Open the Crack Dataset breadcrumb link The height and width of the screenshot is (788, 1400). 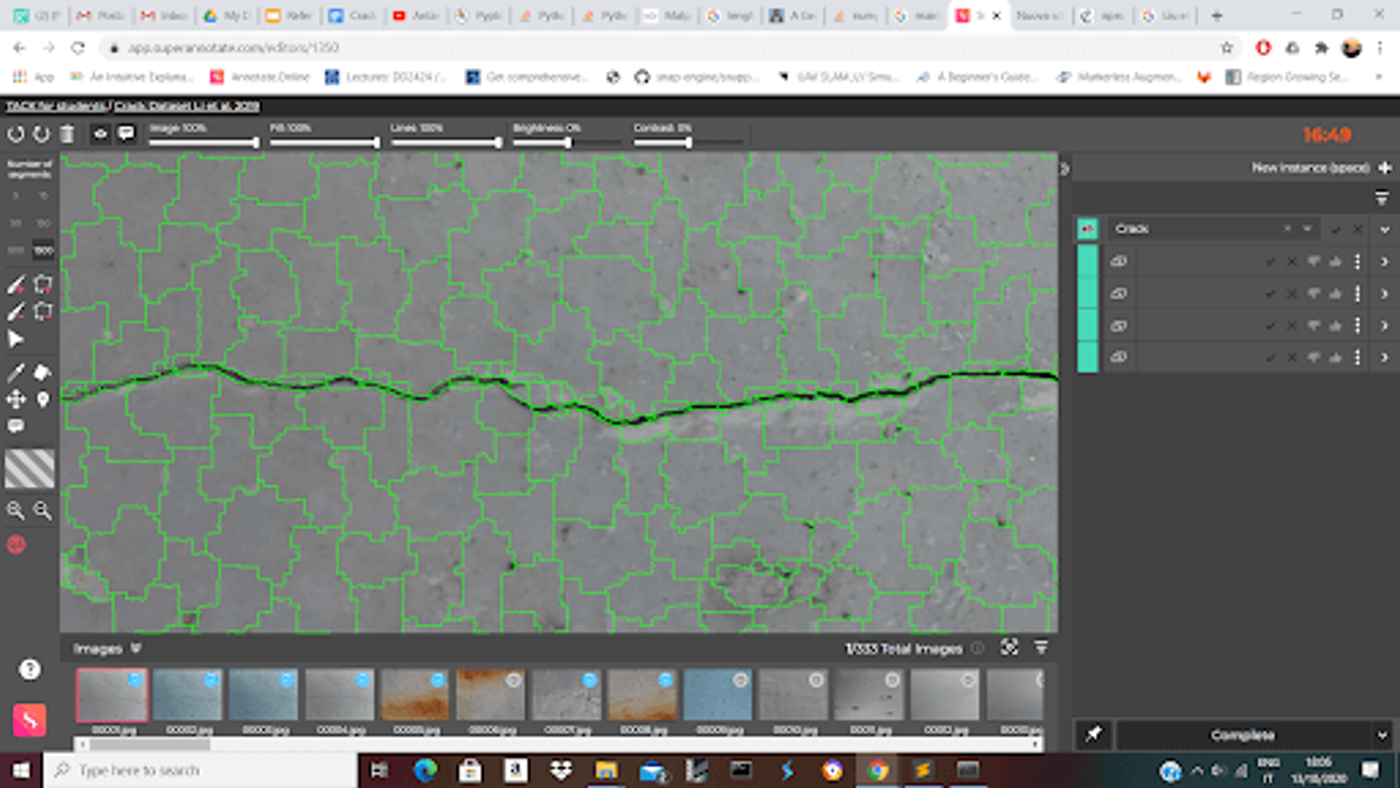click(187, 106)
